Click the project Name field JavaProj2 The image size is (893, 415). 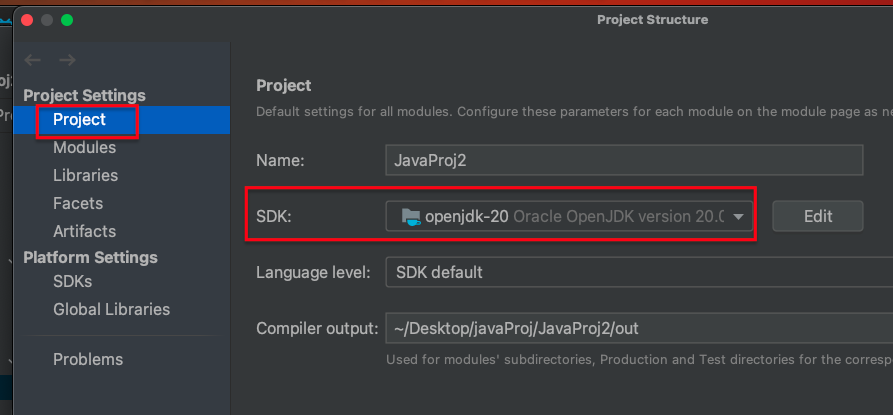624,160
